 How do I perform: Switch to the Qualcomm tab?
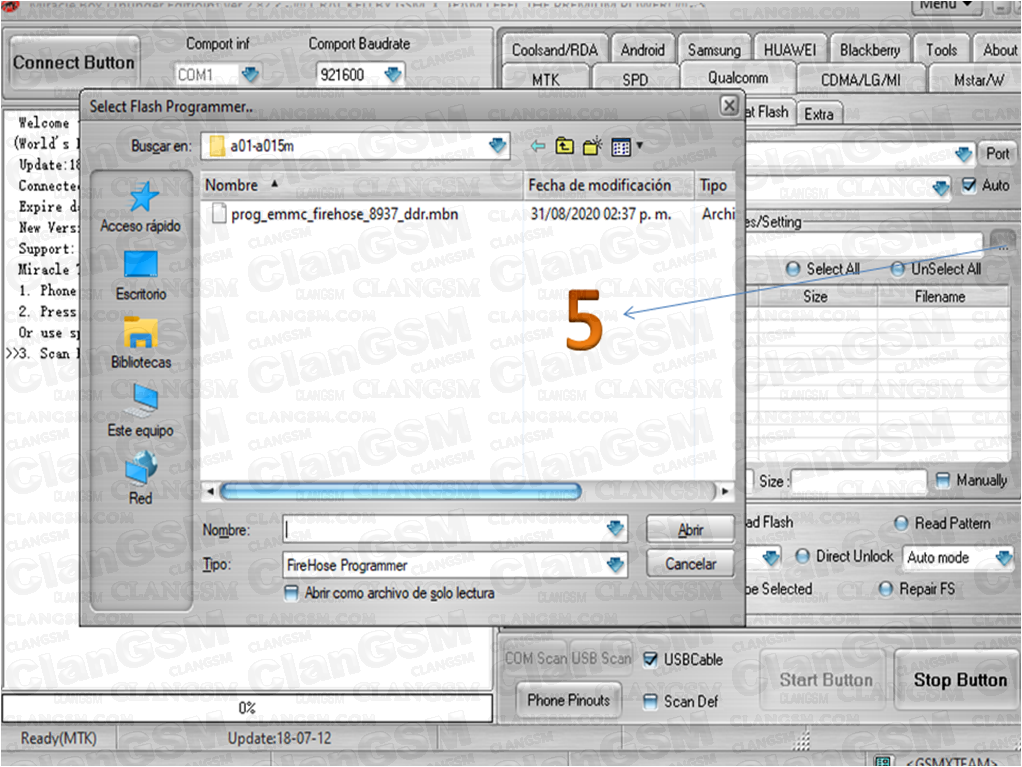[737, 78]
